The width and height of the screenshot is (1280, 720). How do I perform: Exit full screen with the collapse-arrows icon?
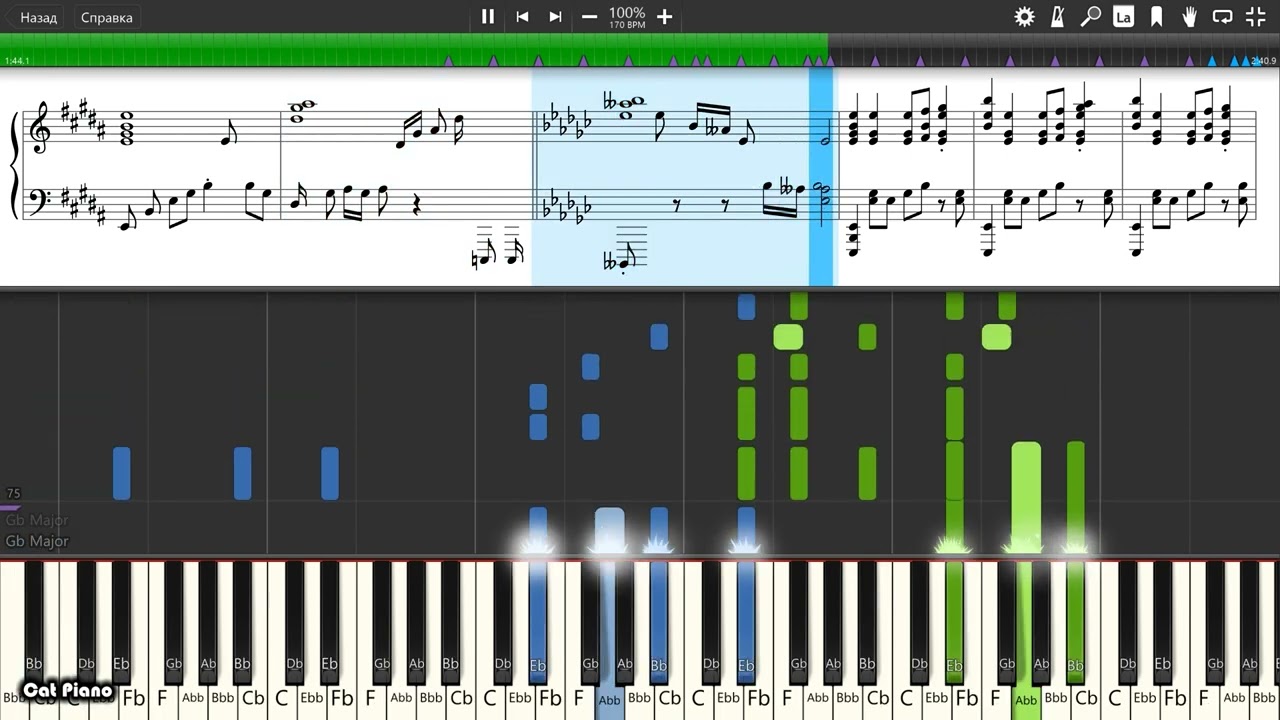1255,16
